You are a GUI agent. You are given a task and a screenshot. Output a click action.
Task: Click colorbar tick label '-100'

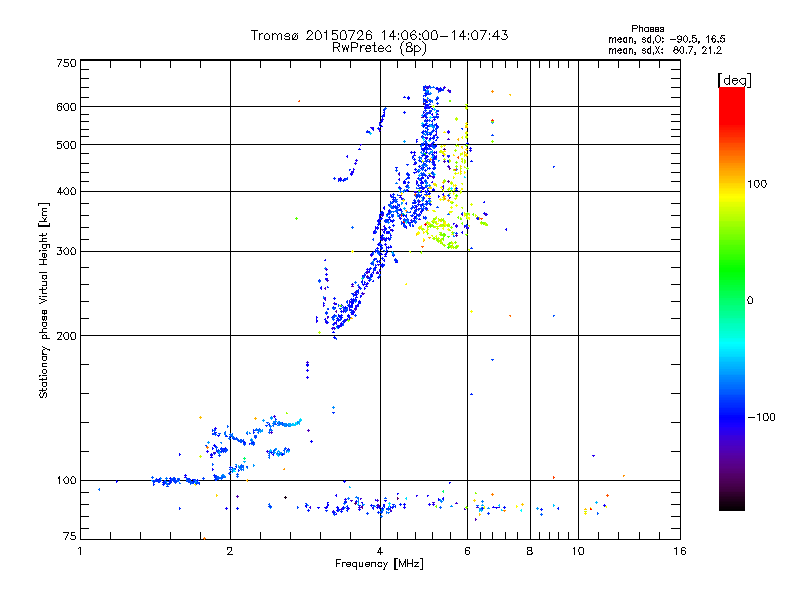click(761, 417)
